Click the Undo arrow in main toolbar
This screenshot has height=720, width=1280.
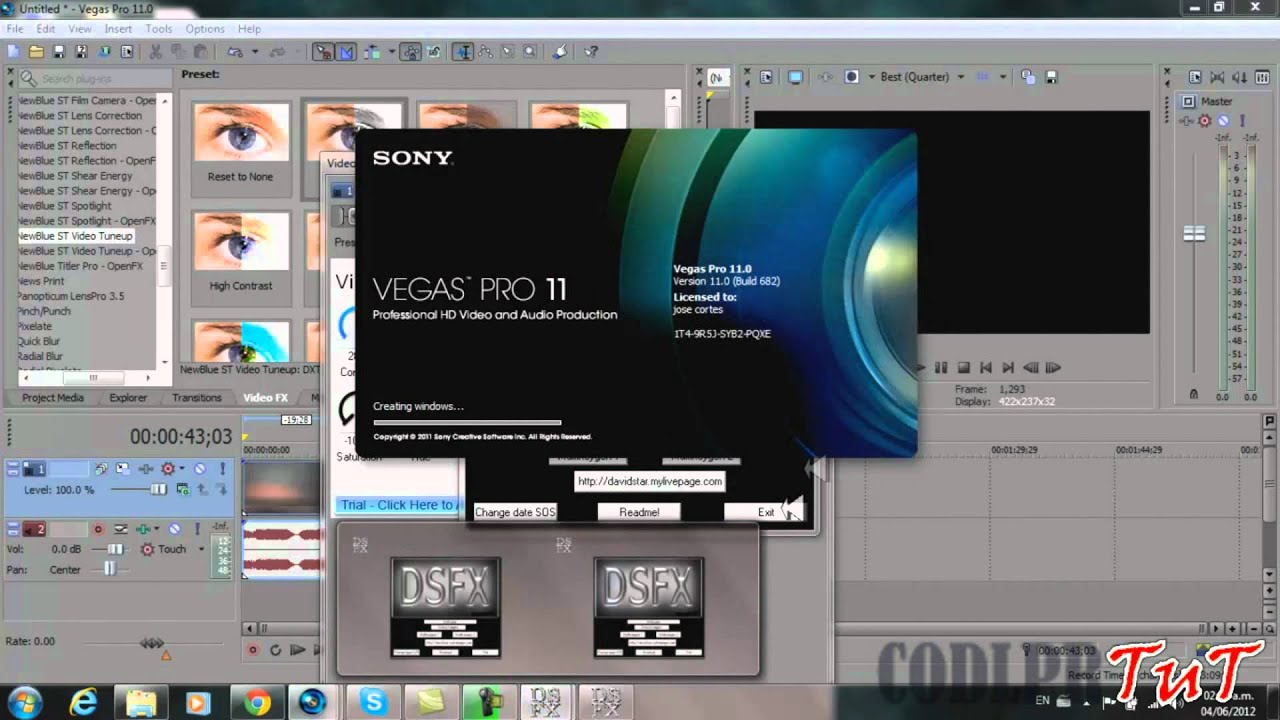(235, 52)
